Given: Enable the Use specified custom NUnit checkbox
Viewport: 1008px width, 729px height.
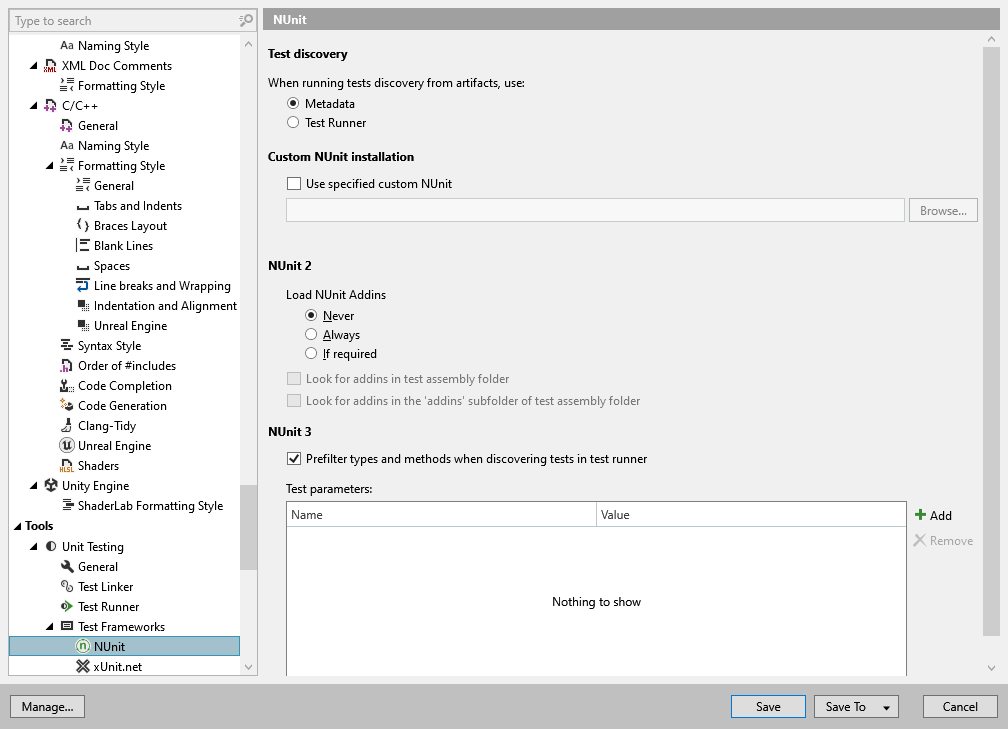Looking at the screenshot, I should coord(295,183).
